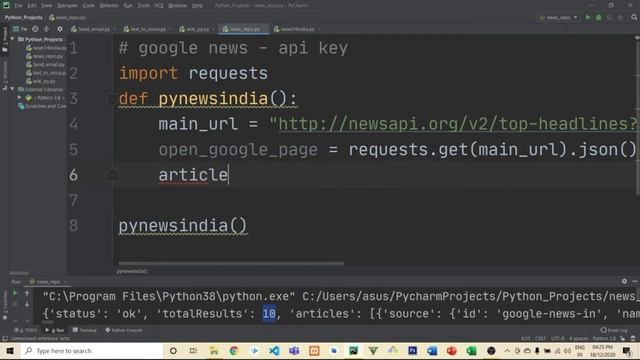The height and width of the screenshot is (360, 640).
Task: Click the newsapi.org URL link in code
Action: [x=458, y=124]
